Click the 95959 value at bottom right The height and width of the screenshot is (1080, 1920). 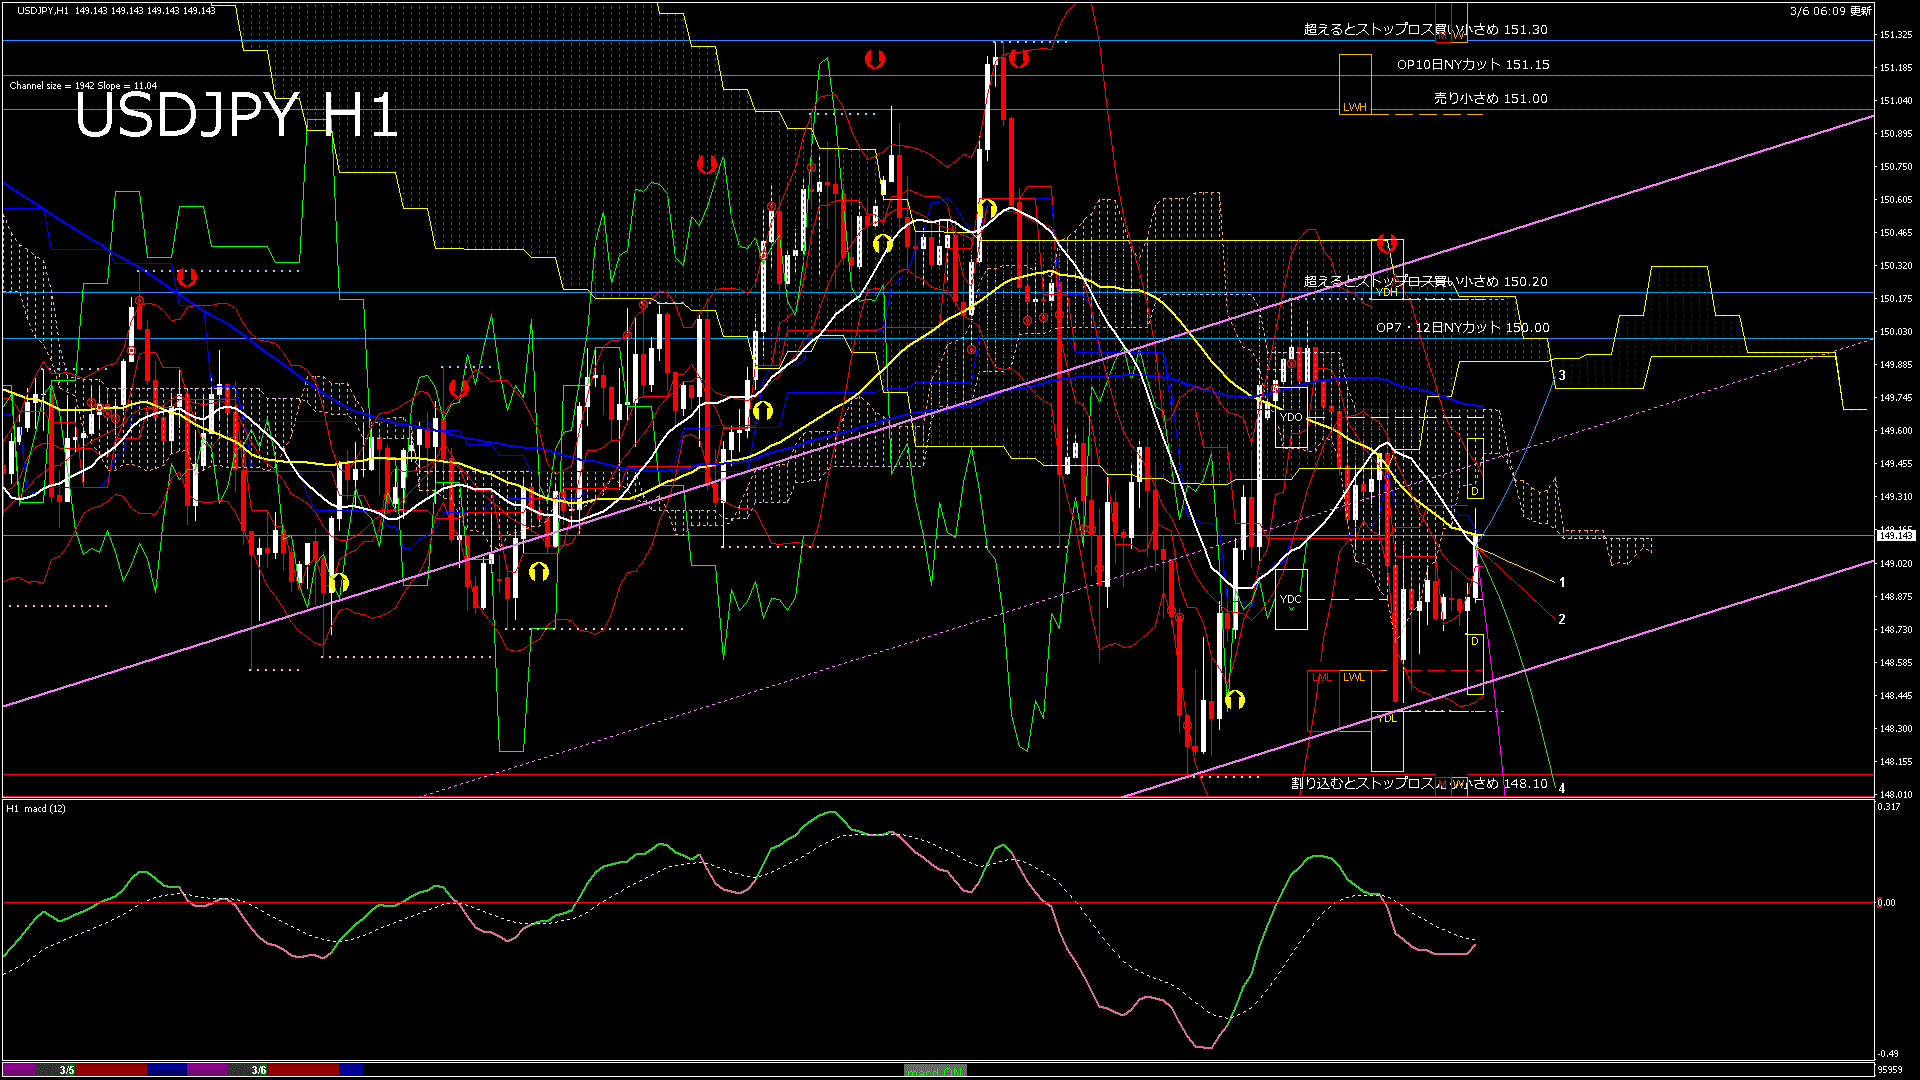(1890, 1070)
